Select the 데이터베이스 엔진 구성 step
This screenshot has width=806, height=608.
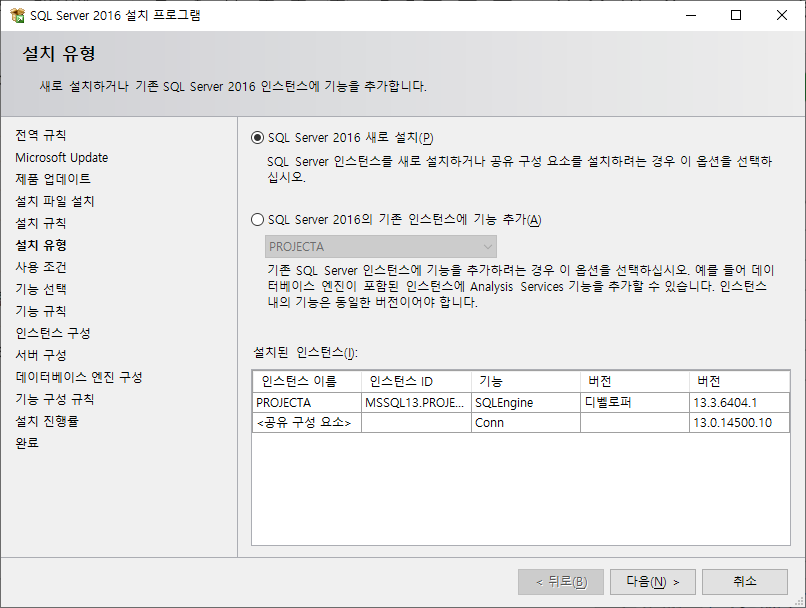[79, 377]
